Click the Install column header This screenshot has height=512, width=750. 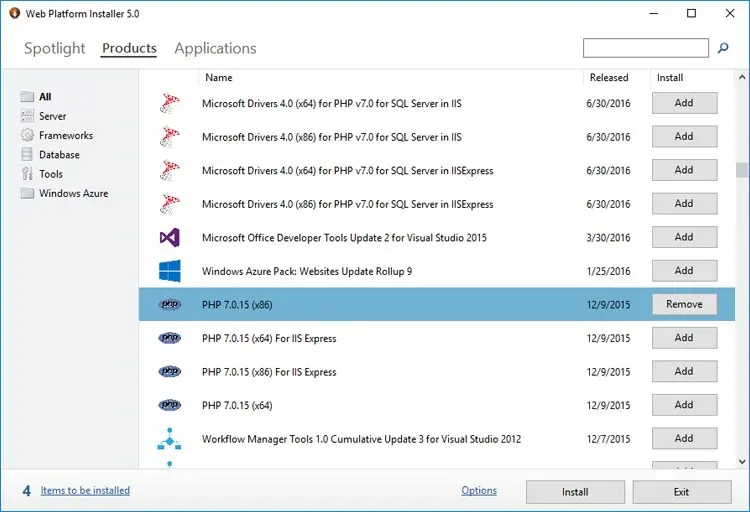(670, 78)
